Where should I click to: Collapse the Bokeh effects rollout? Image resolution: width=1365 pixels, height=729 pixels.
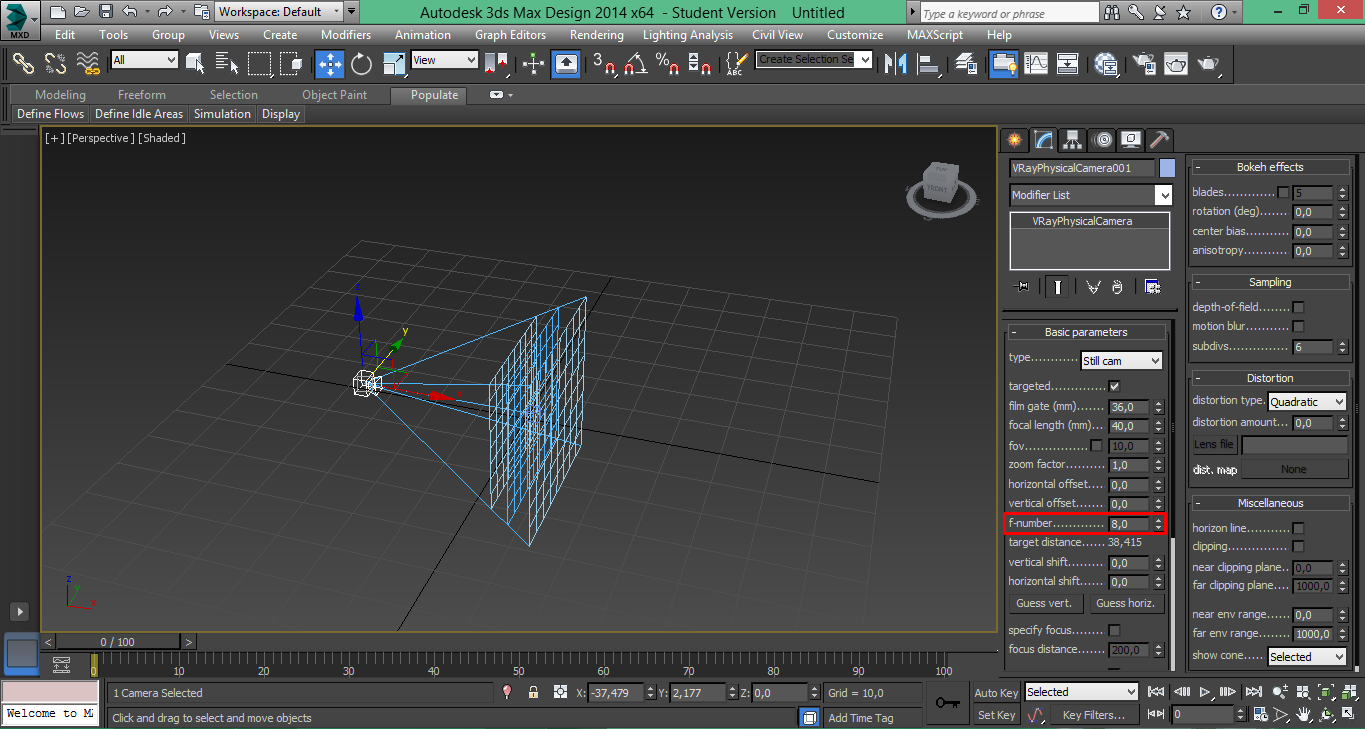1270,167
